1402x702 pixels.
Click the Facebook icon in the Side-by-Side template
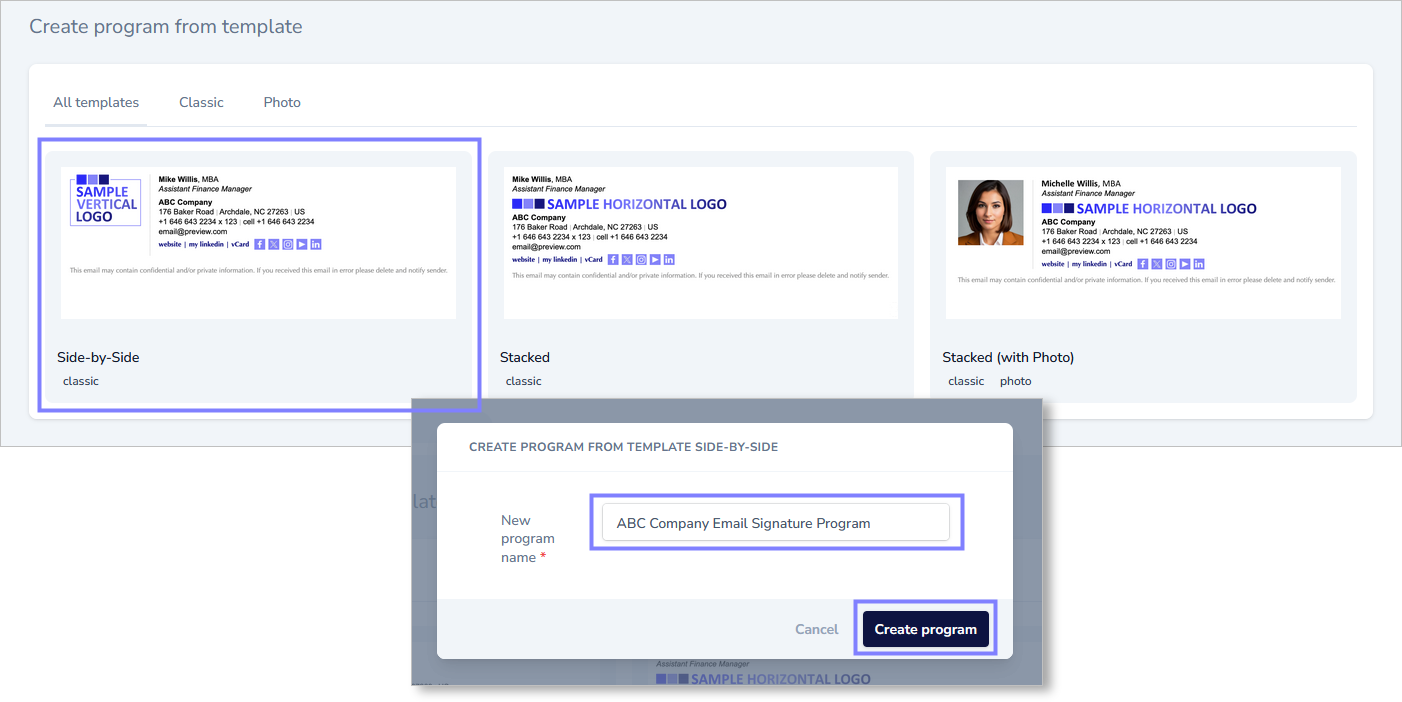[260, 244]
